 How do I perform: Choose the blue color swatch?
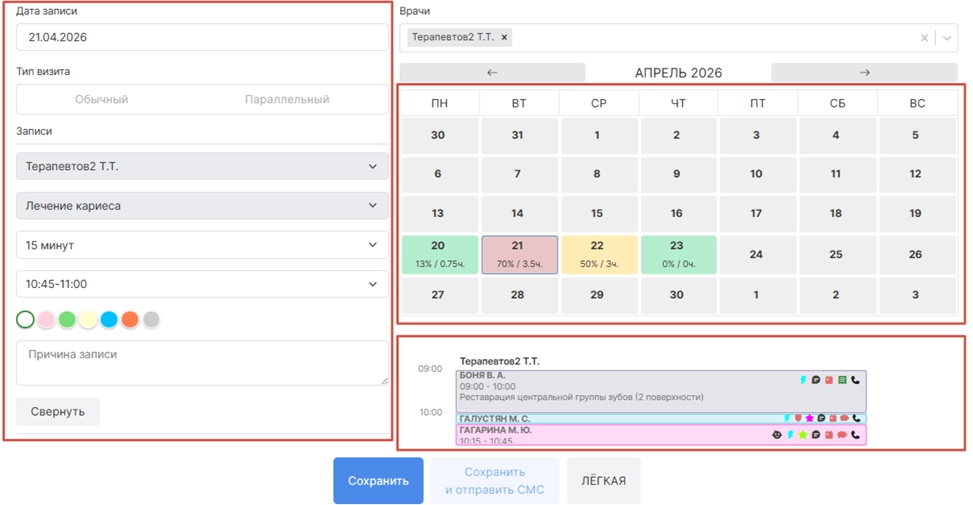click(x=109, y=320)
